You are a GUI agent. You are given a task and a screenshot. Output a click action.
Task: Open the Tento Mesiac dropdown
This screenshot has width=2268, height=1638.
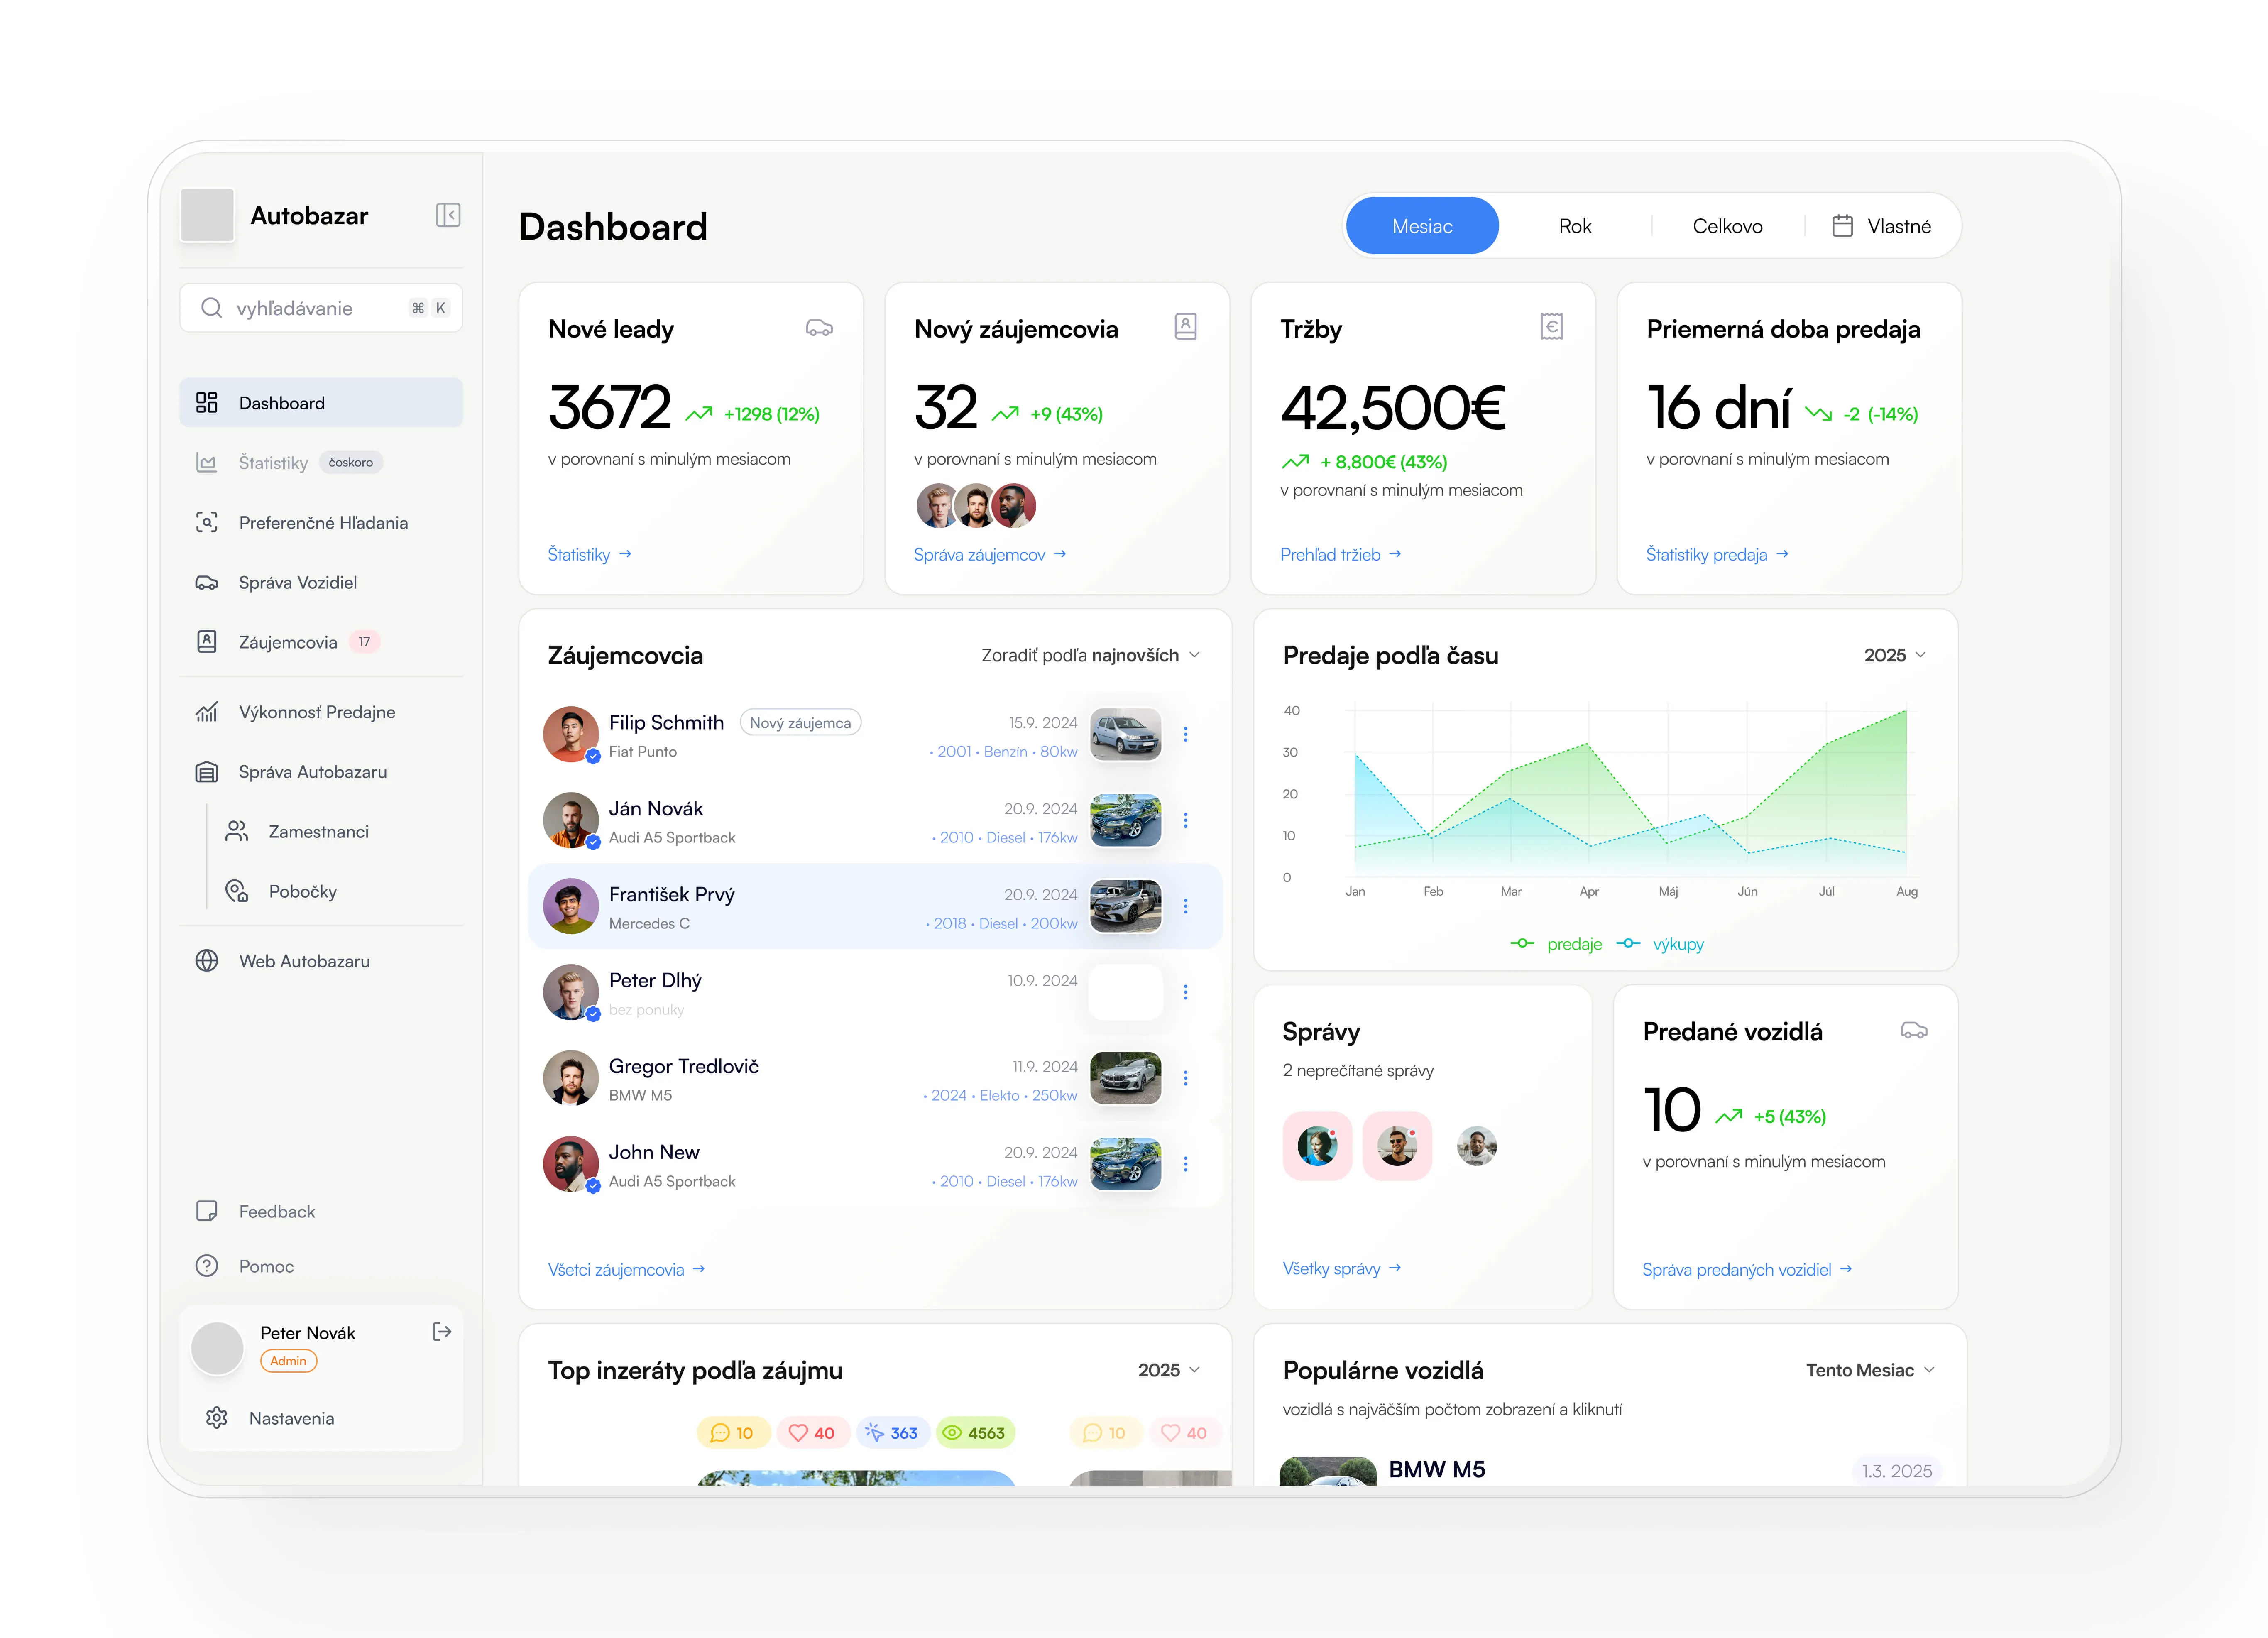1869,1370
